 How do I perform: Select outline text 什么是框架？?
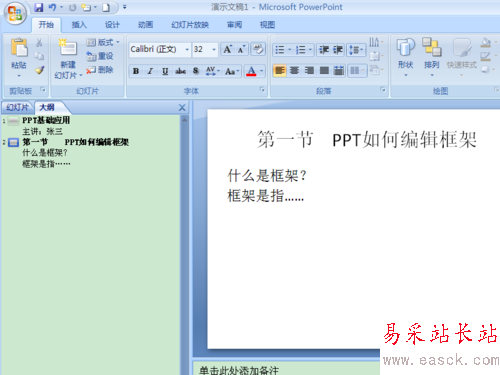45,153
